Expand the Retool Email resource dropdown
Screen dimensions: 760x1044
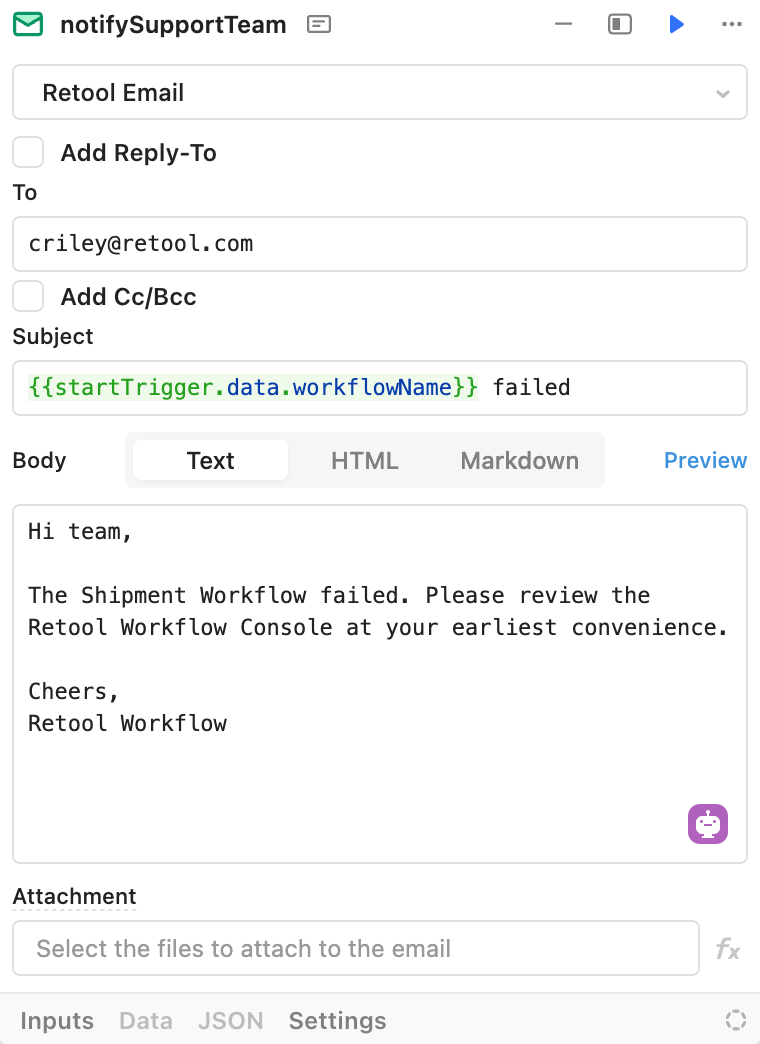(x=380, y=93)
